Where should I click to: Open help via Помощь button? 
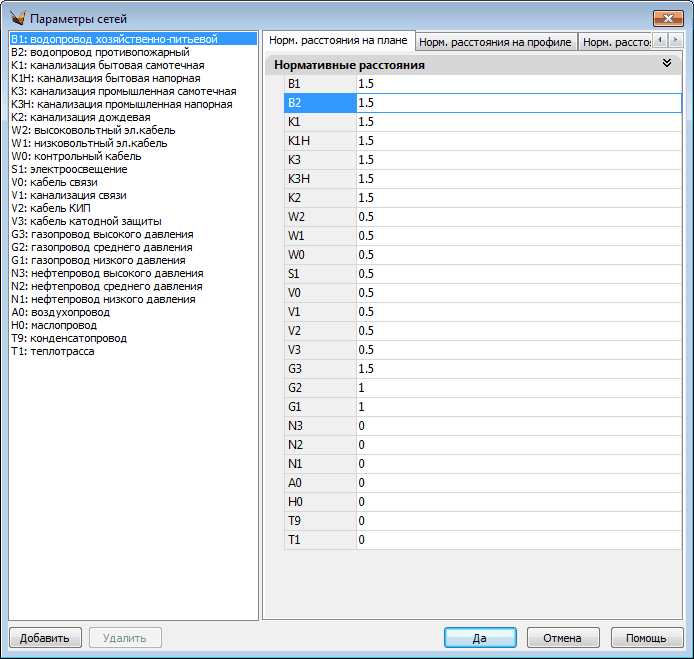646,638
